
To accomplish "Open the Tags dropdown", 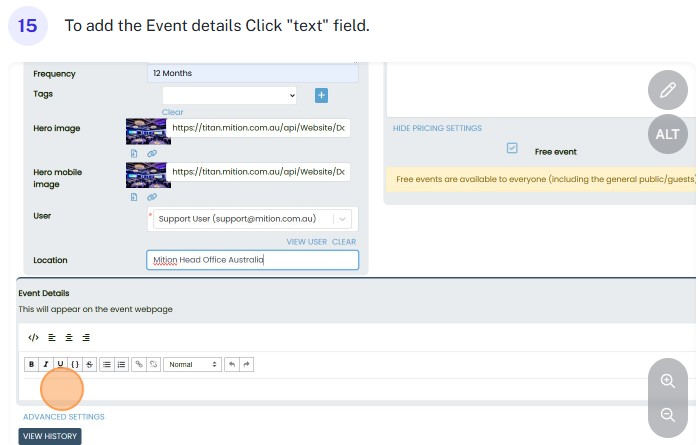I will (223, 95).
